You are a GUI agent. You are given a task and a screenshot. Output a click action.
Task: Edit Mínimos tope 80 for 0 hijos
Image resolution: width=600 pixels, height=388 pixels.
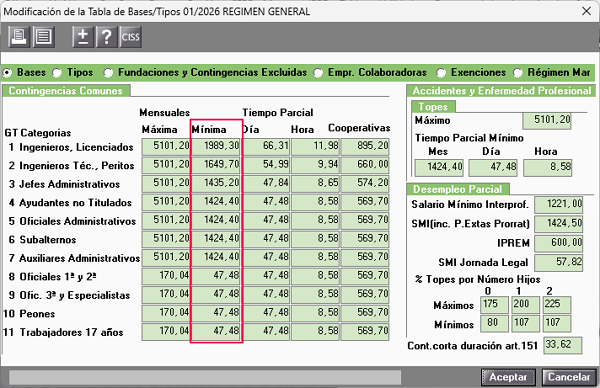[x=494, y=323]
